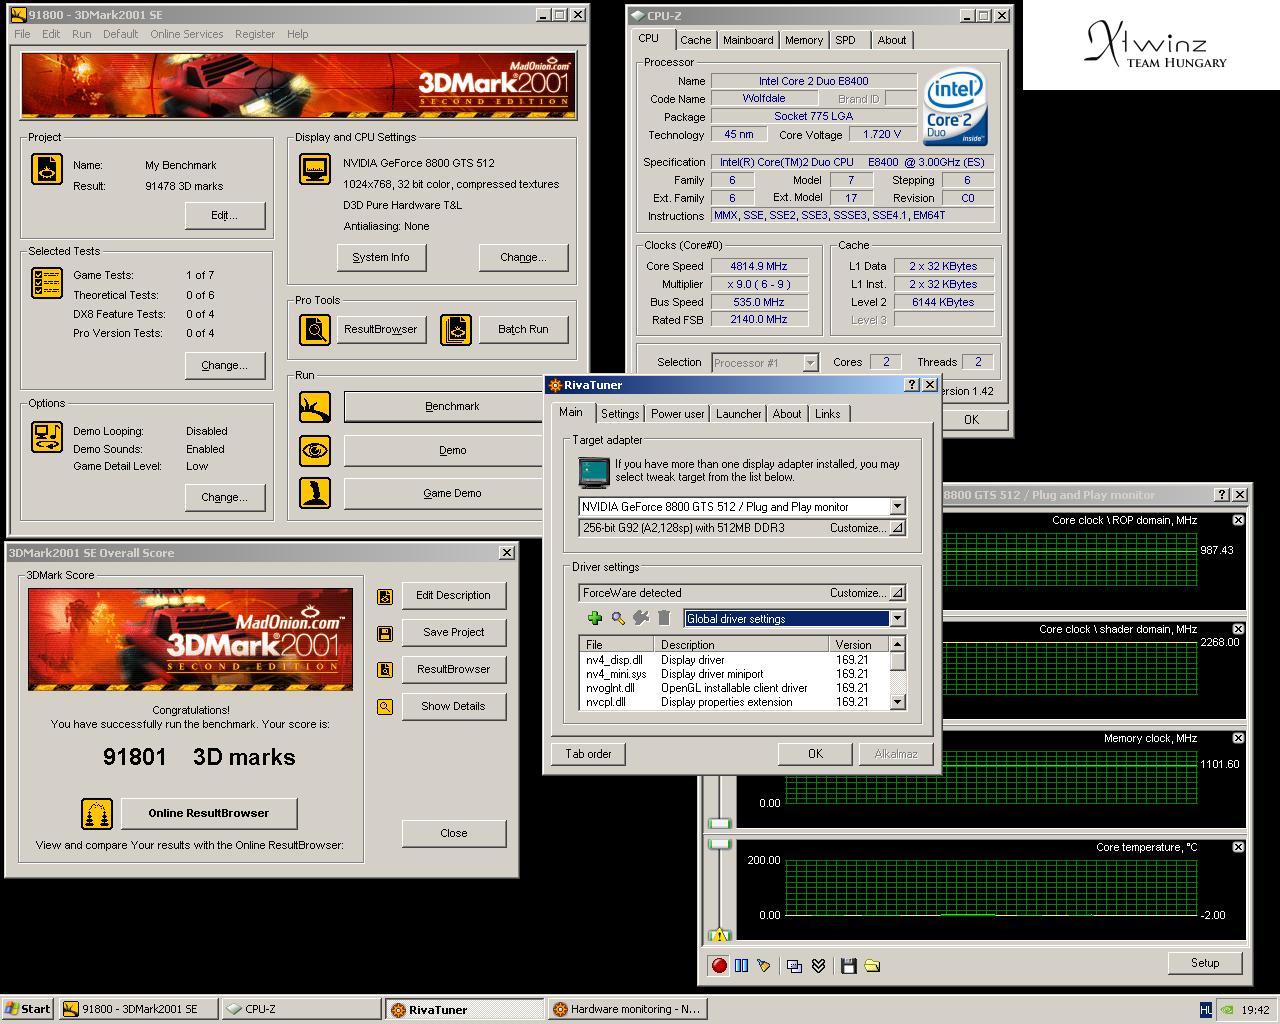Image resolution: width=1280 pixels, height=1024 pixels.
Task: Click the Start button on the taskbar
Action: point(28,1009)
